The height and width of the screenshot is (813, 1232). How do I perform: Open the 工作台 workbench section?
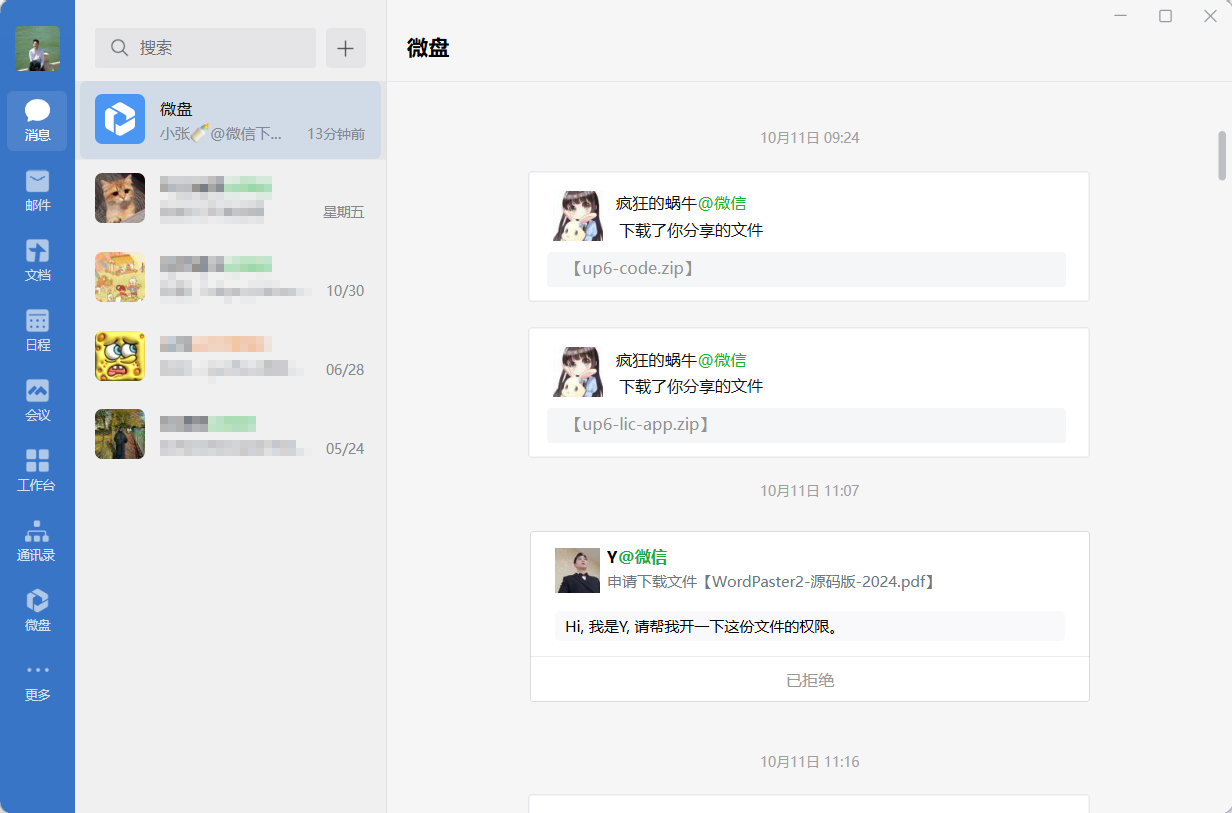pos(37,471)
